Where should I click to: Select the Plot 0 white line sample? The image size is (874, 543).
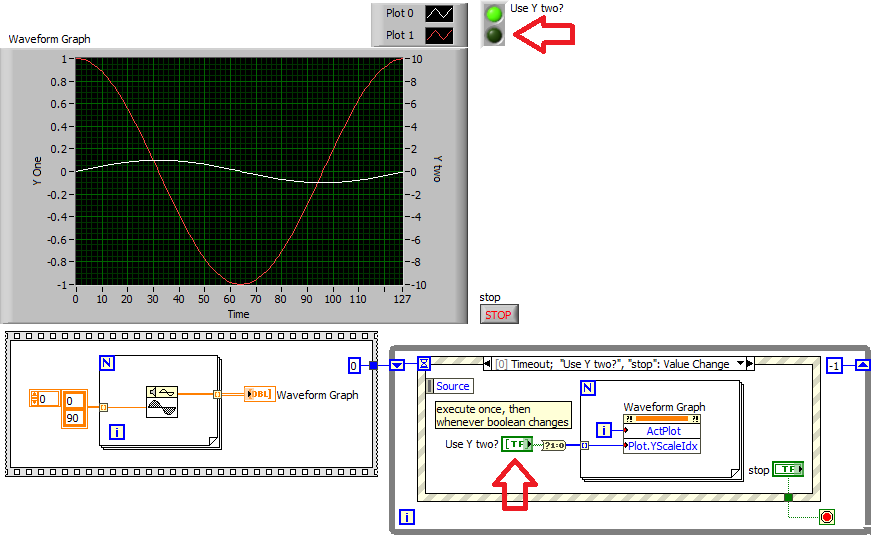[x=439, y=13]
